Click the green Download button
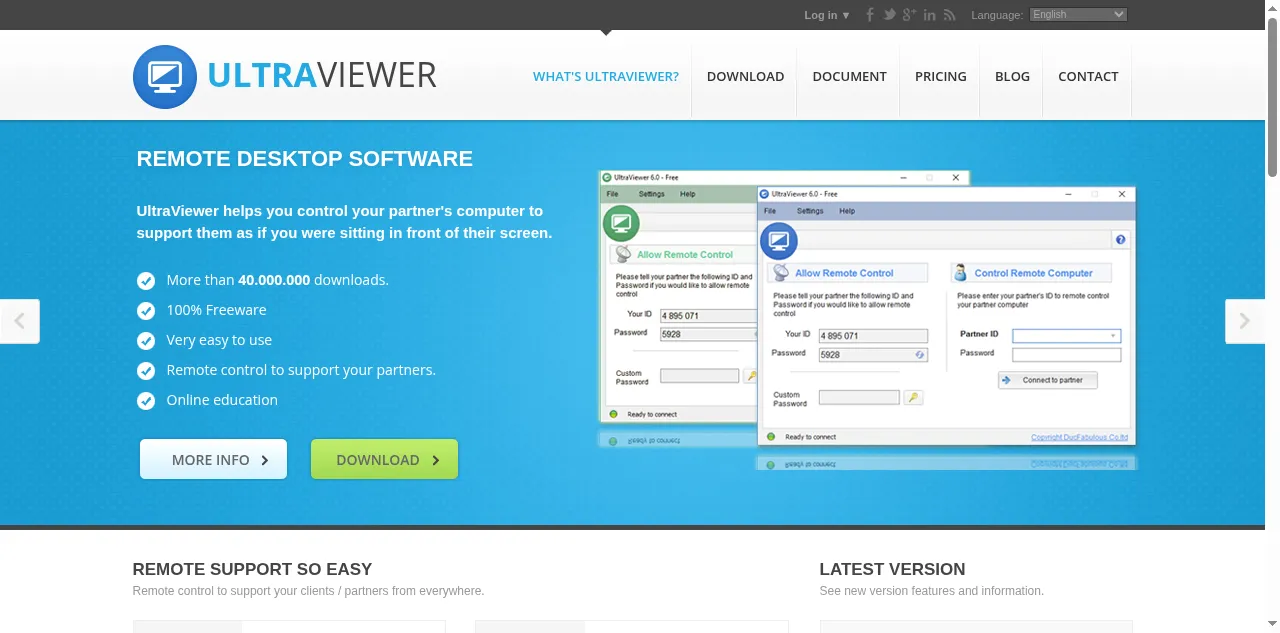Image resolution: width=1280 pixels, height=633 pixels. [x=385, y=460]
